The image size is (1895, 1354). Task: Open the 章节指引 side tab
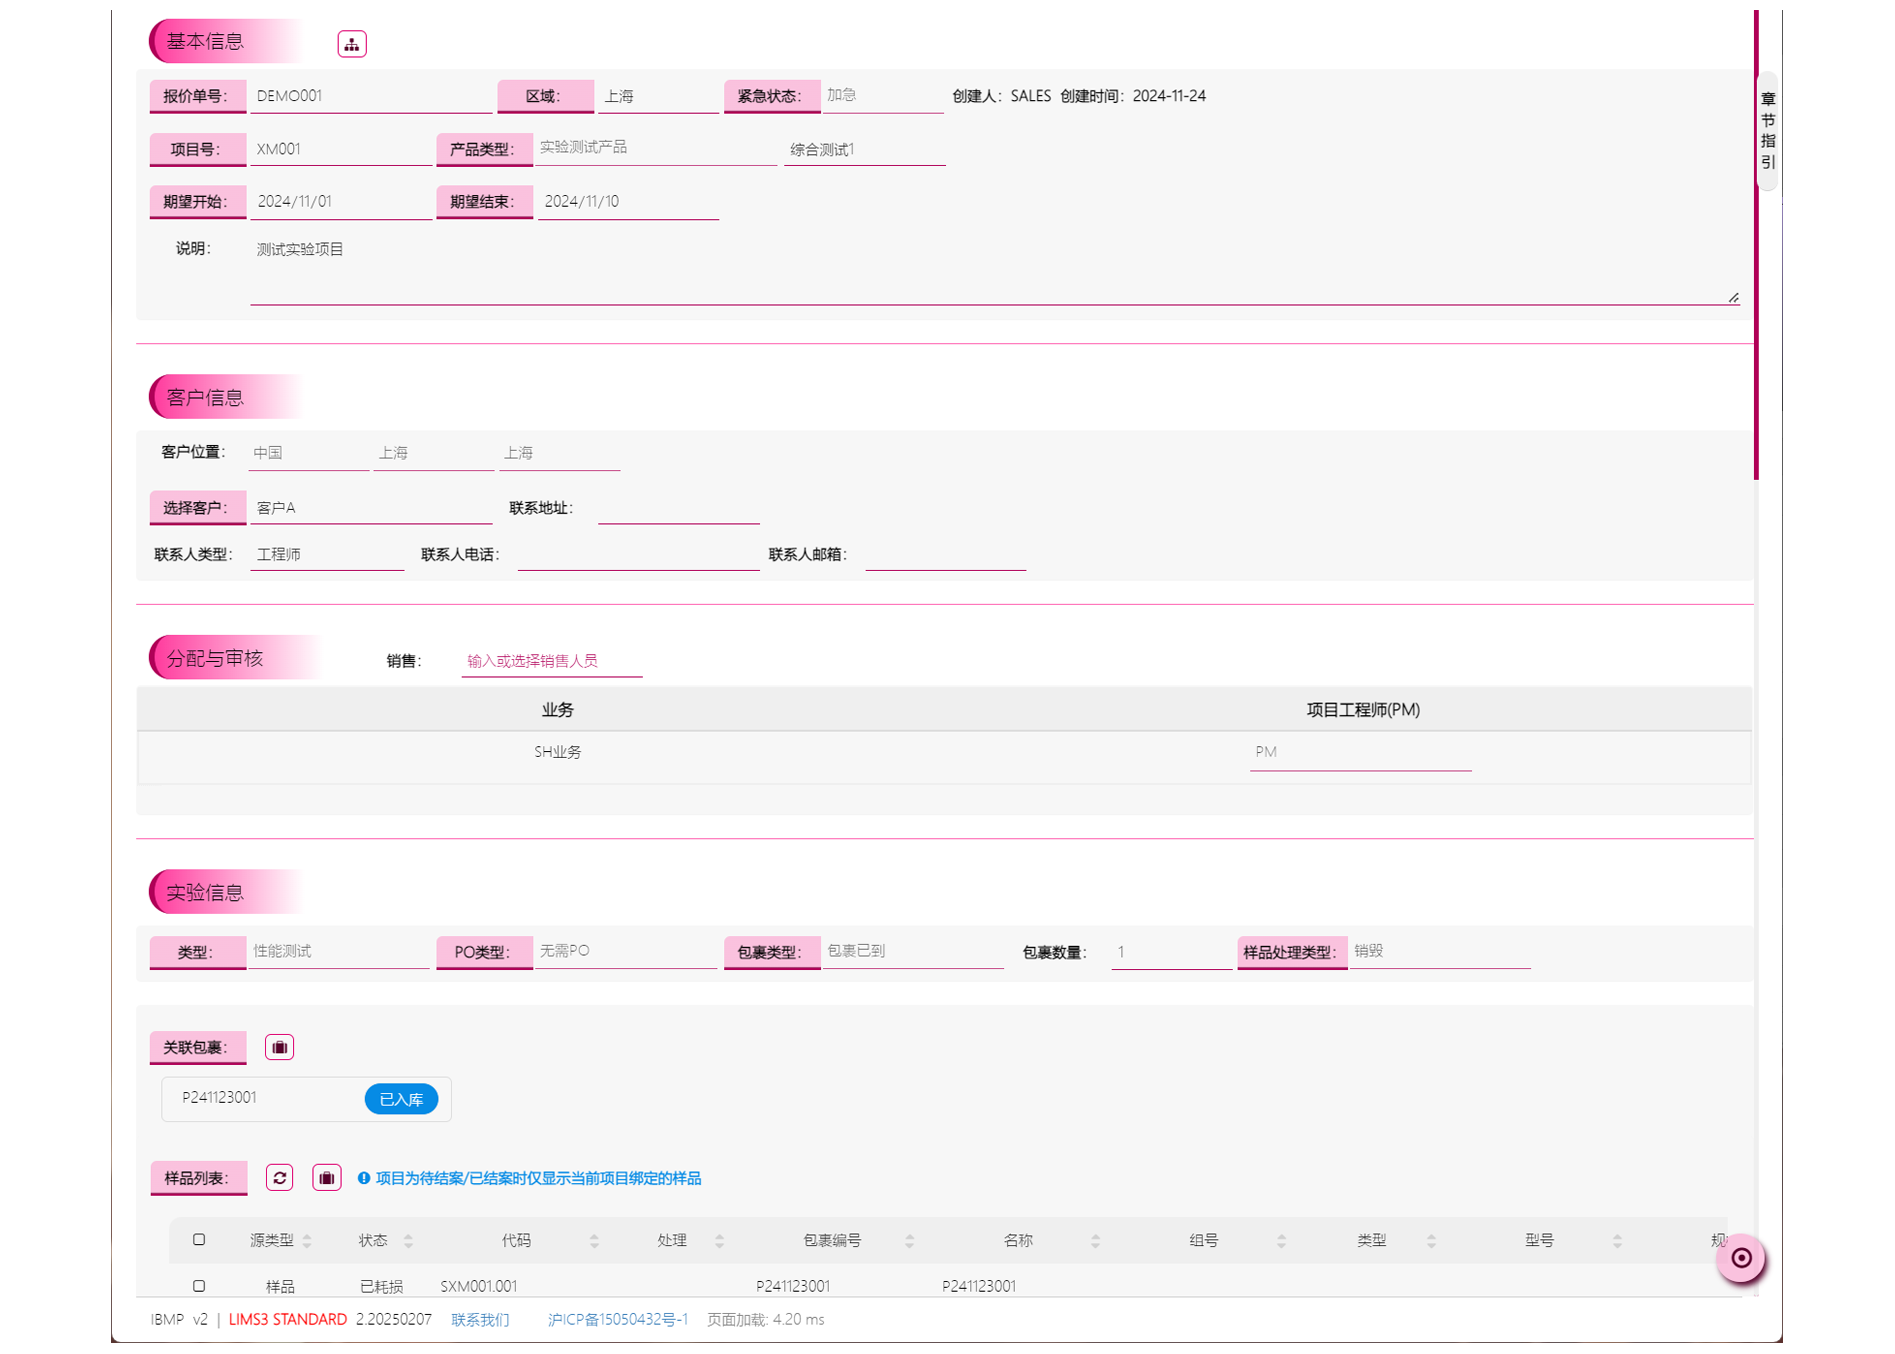pyautogui.click(x=1767, y=130)
